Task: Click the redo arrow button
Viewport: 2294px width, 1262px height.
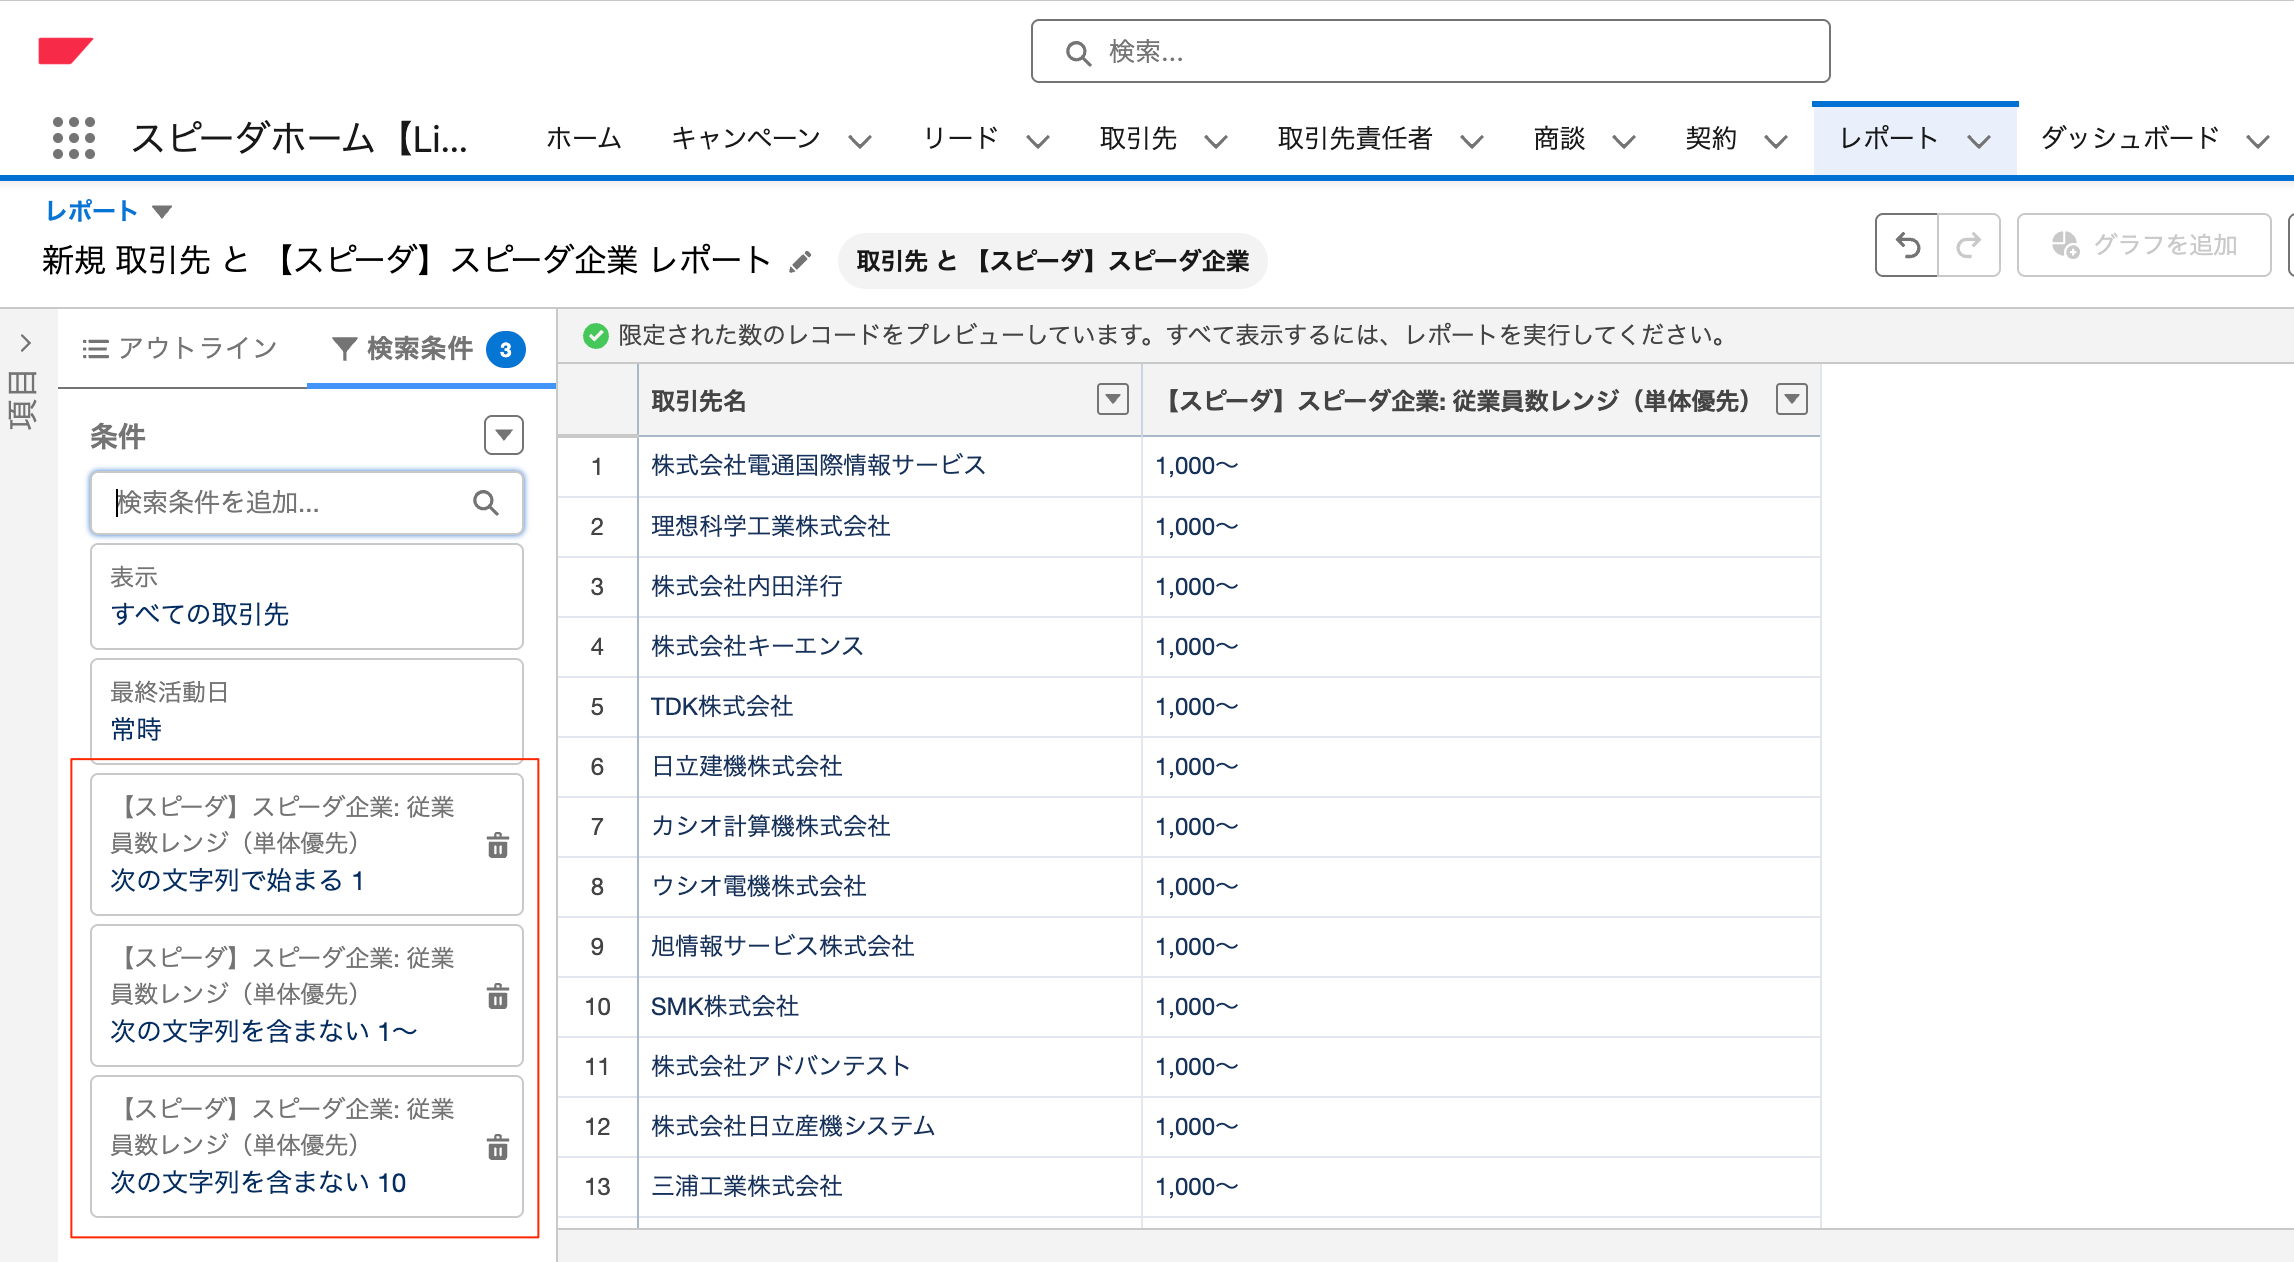Action: [1969, 245]
